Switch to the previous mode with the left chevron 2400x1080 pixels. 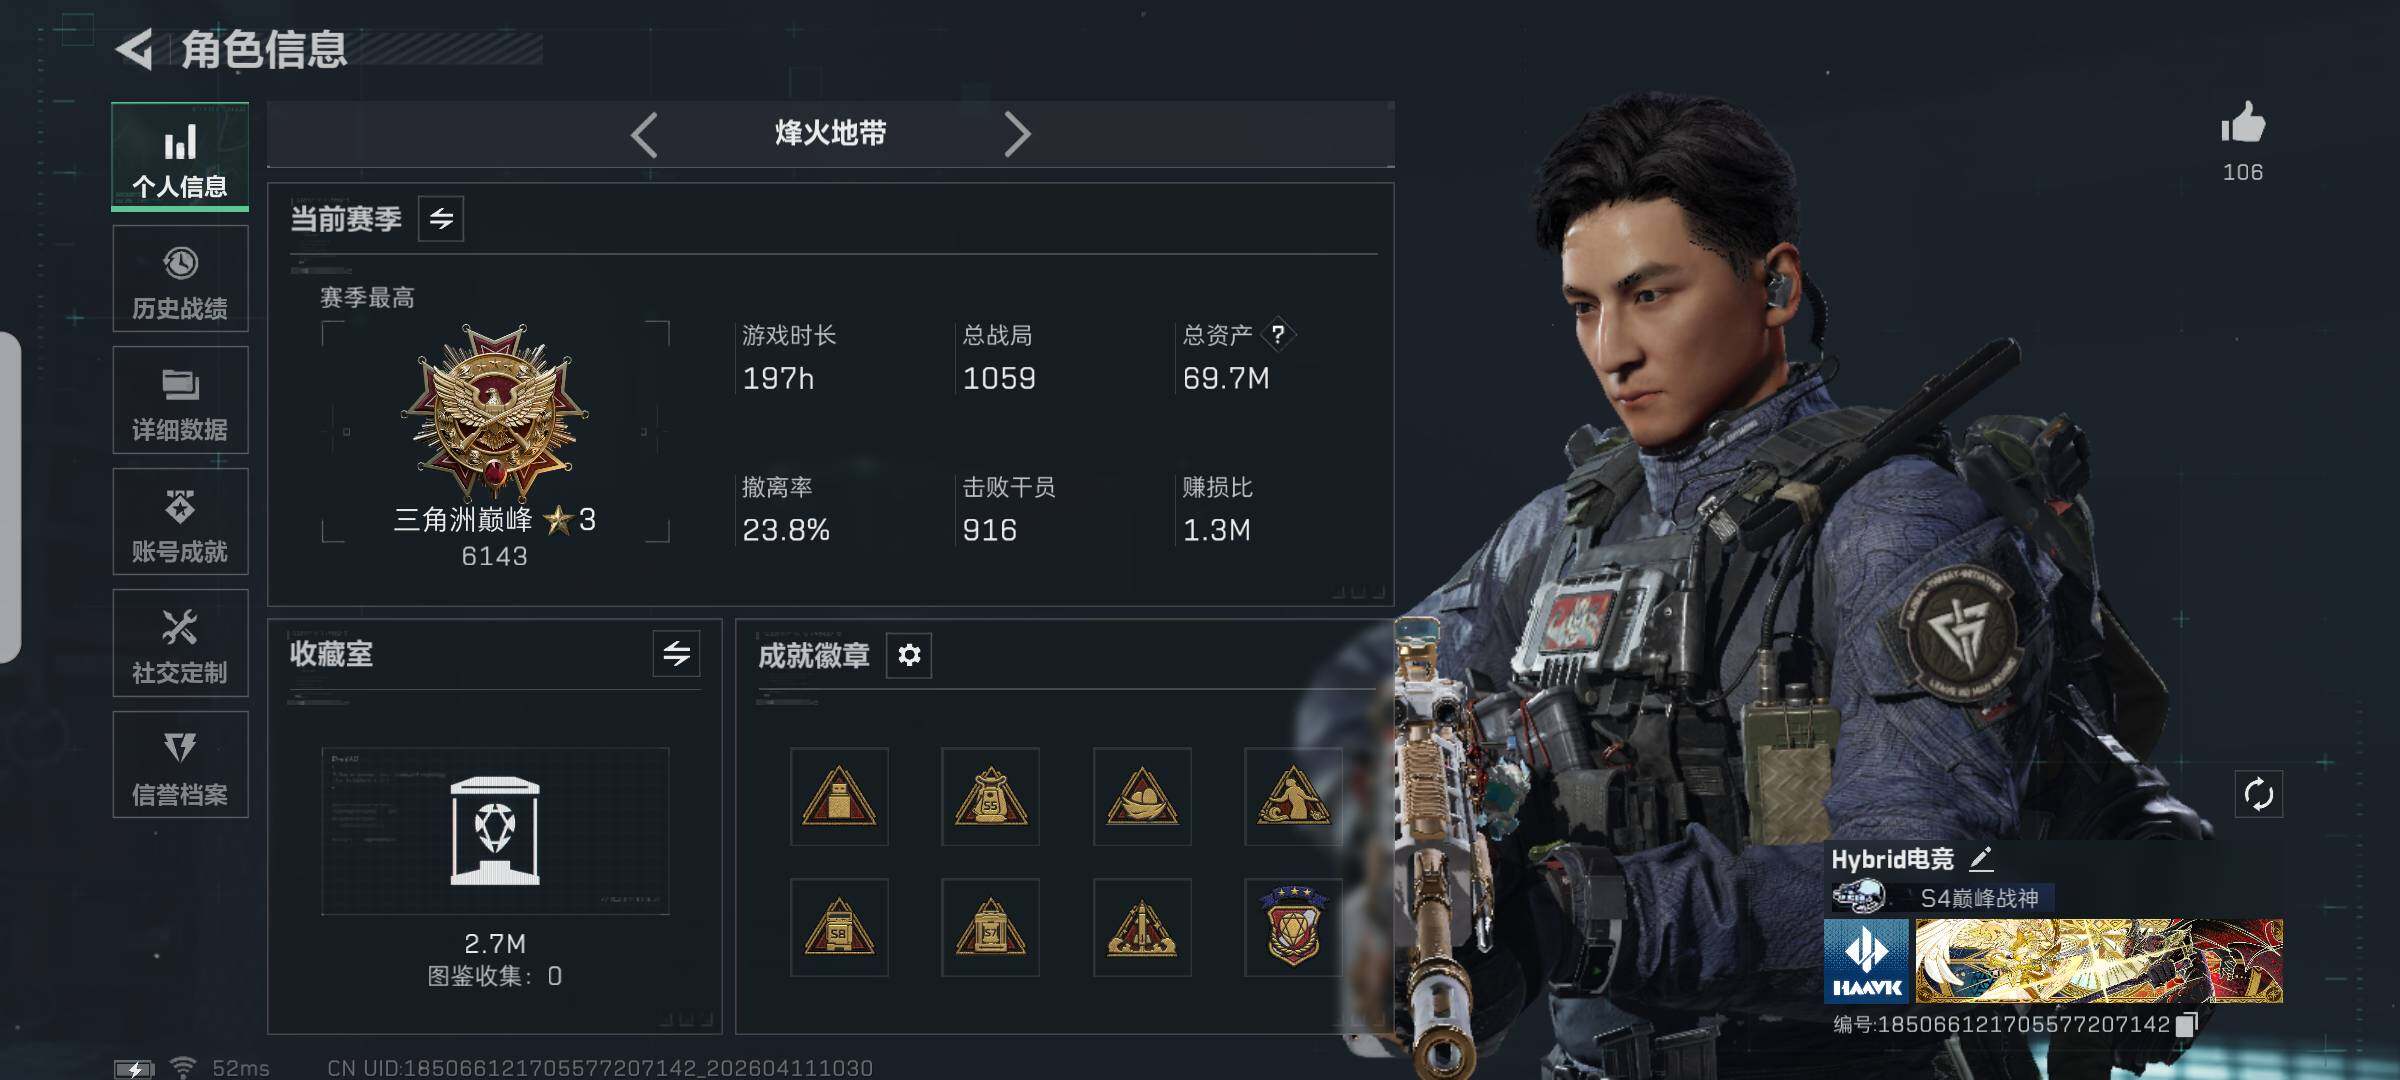645,134
